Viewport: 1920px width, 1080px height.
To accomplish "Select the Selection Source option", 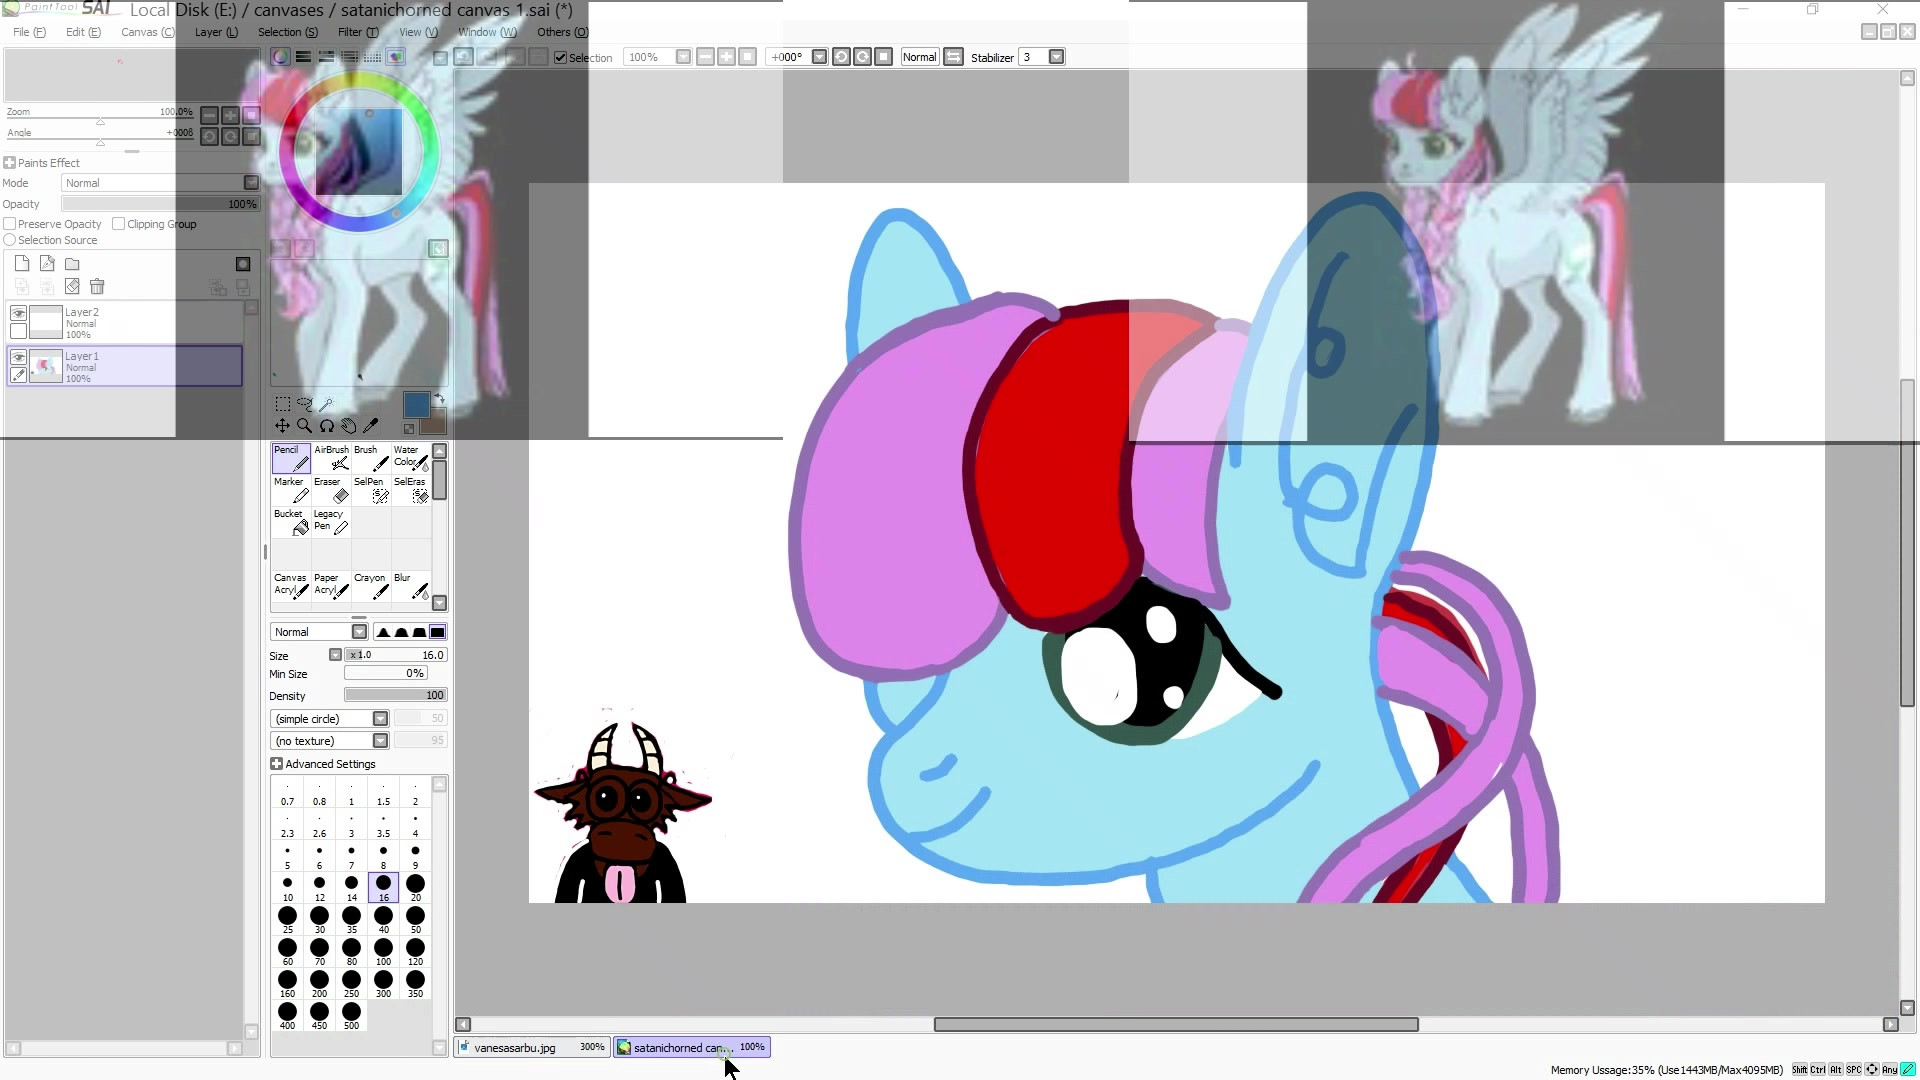I will [10, 240].
